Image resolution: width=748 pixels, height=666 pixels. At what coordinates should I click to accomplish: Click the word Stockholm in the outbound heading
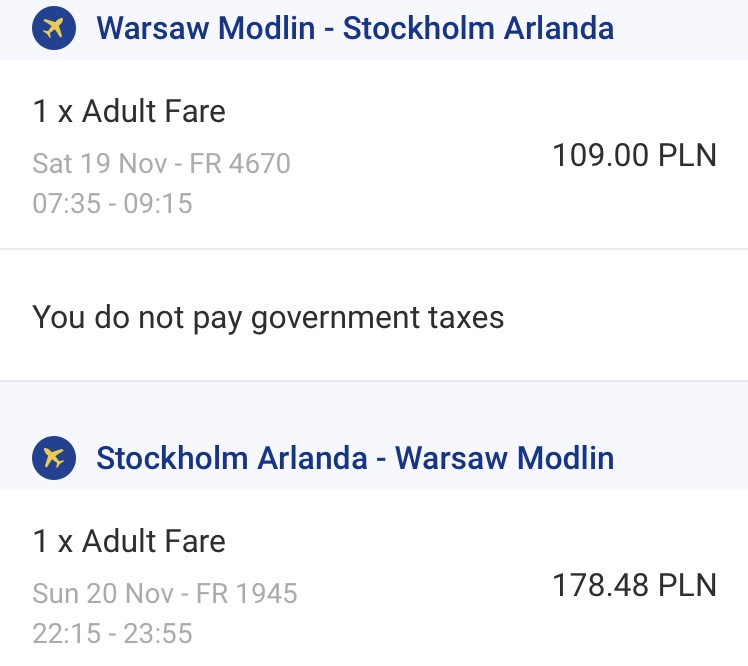pos(418,28)
